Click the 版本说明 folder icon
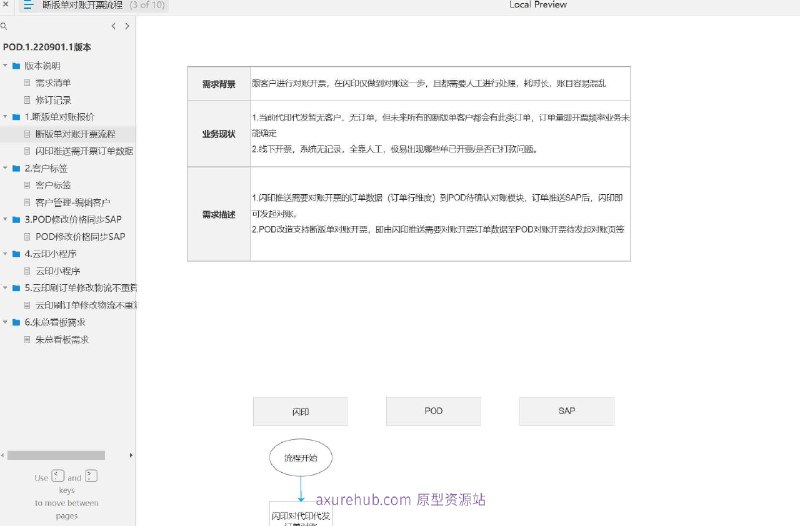The height and width of the screenshot is (526, 800). coord(16,66)
